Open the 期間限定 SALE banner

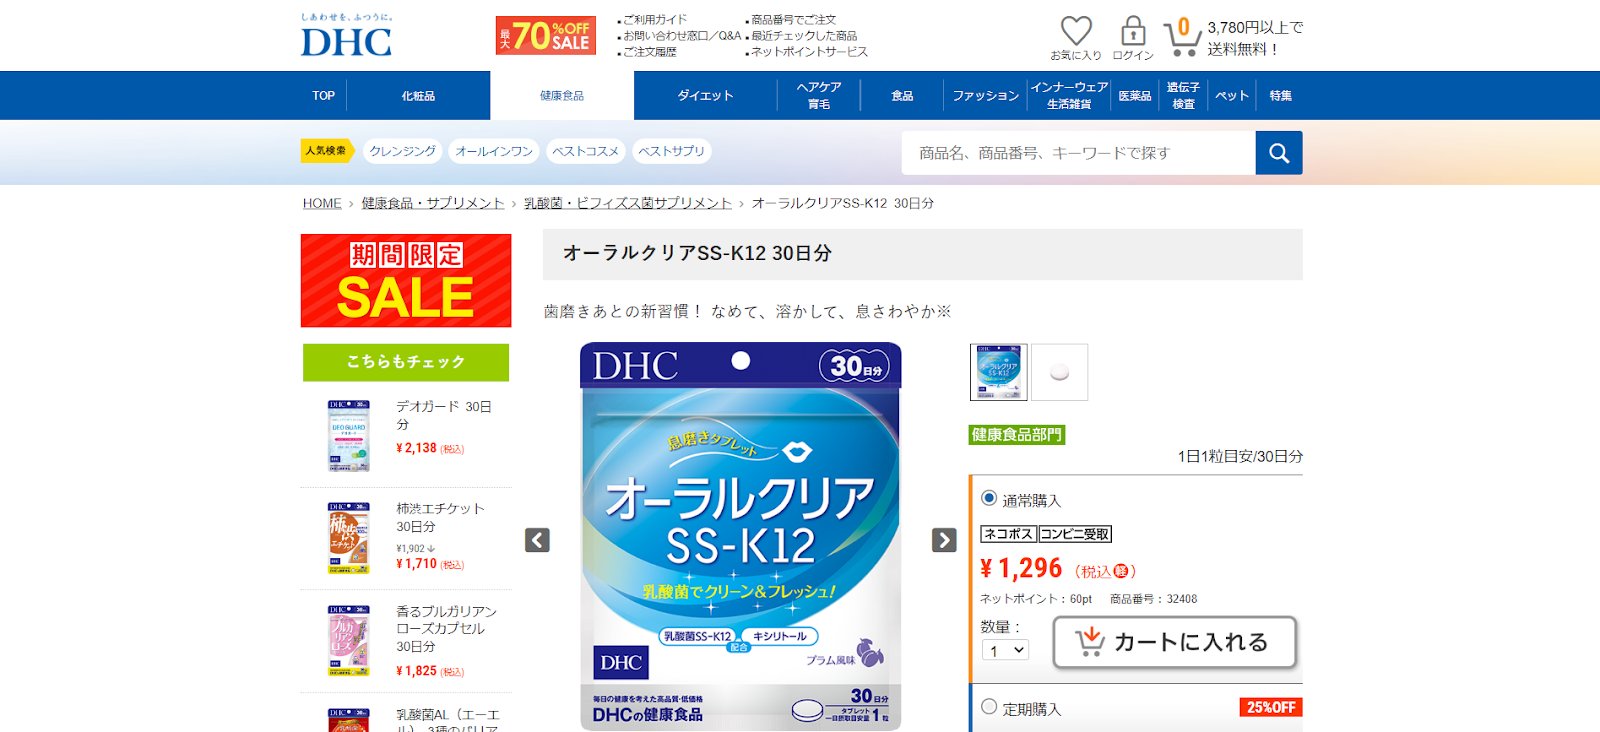(406, 280)
